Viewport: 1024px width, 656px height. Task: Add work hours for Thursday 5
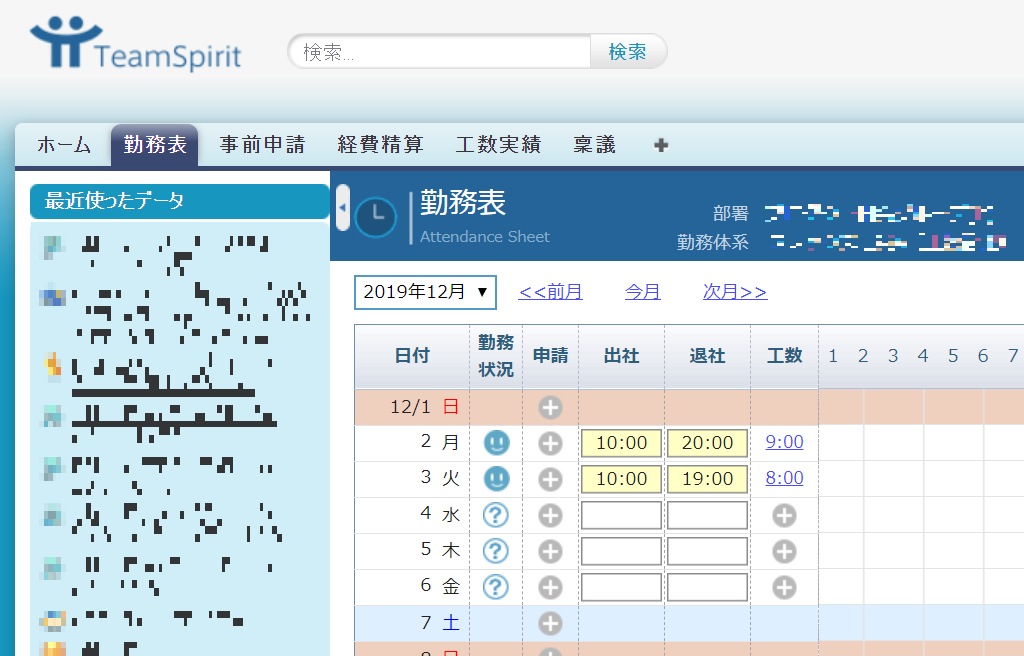tap(784, 551)
